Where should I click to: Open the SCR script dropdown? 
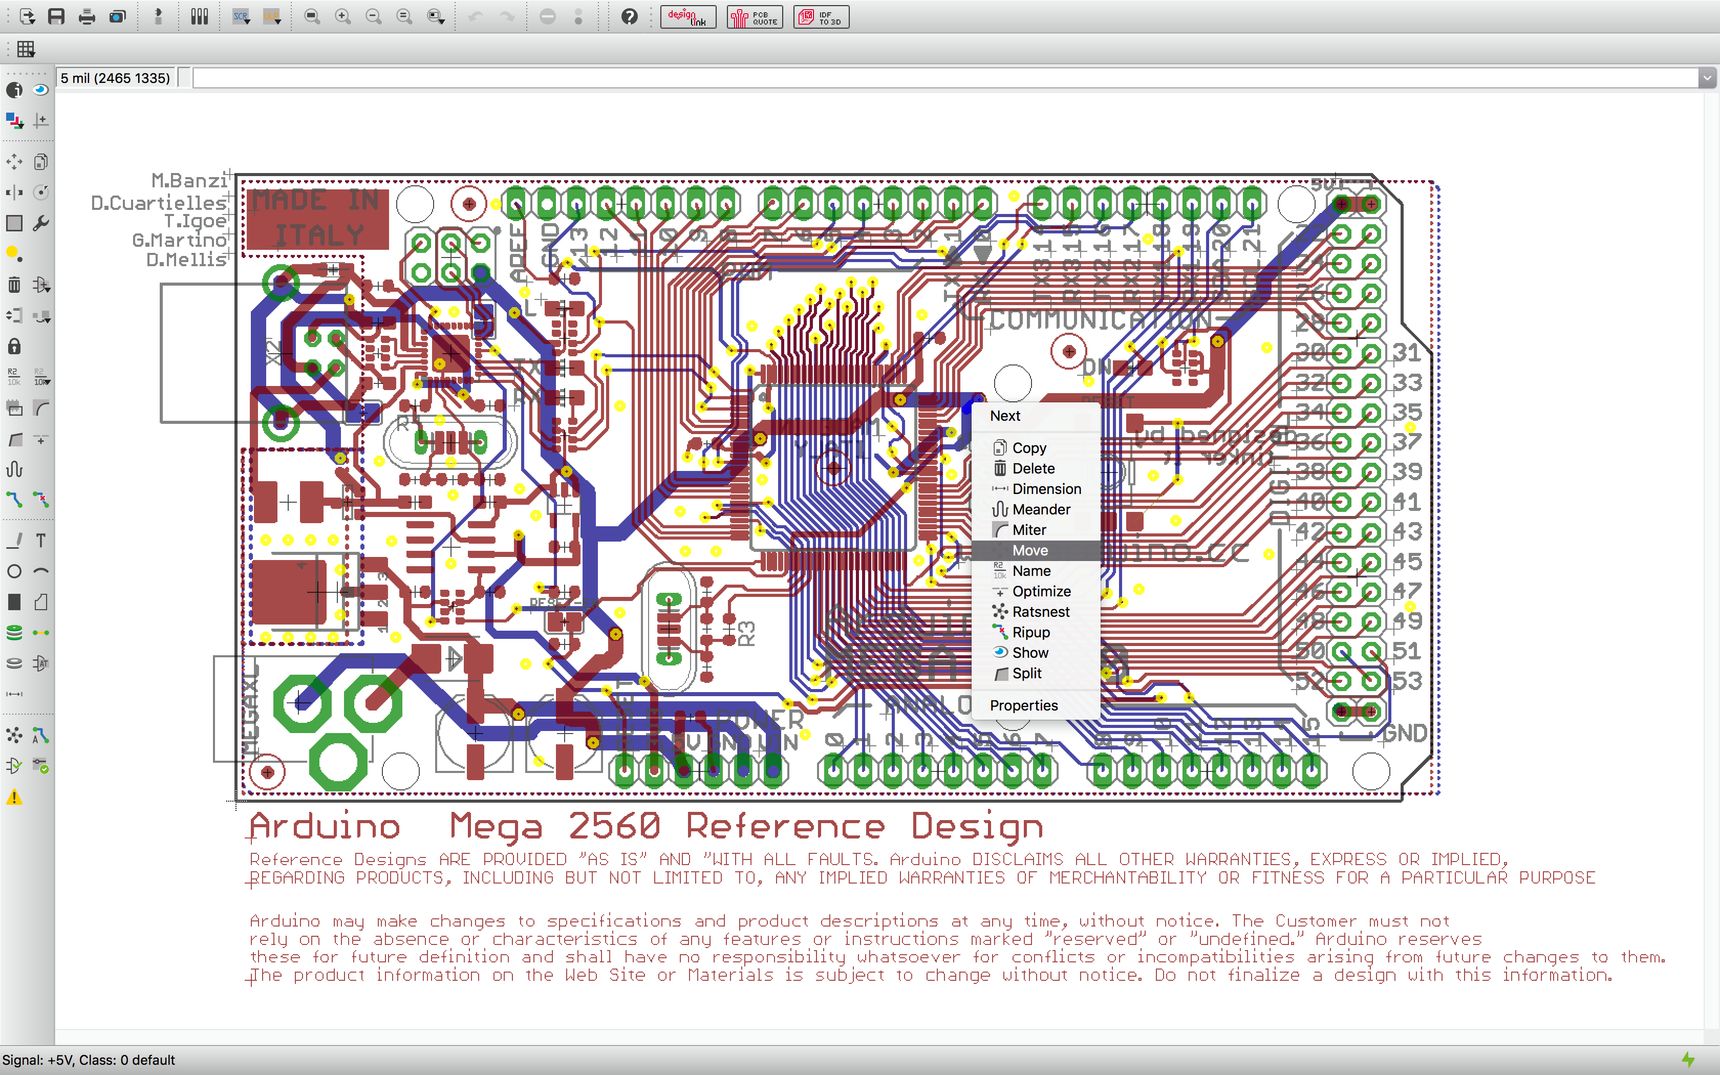241,16
